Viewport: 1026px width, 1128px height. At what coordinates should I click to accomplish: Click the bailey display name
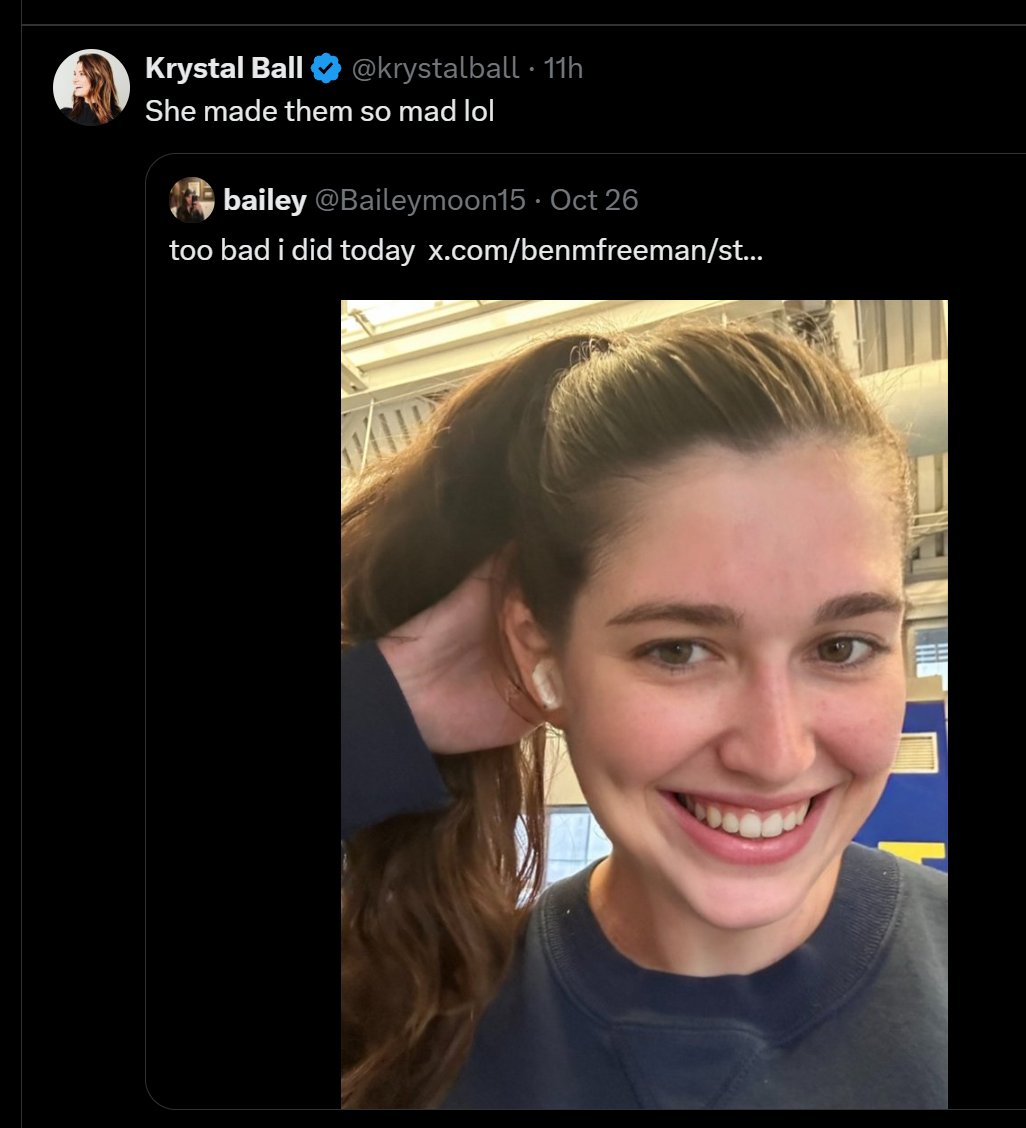point(265,200)
